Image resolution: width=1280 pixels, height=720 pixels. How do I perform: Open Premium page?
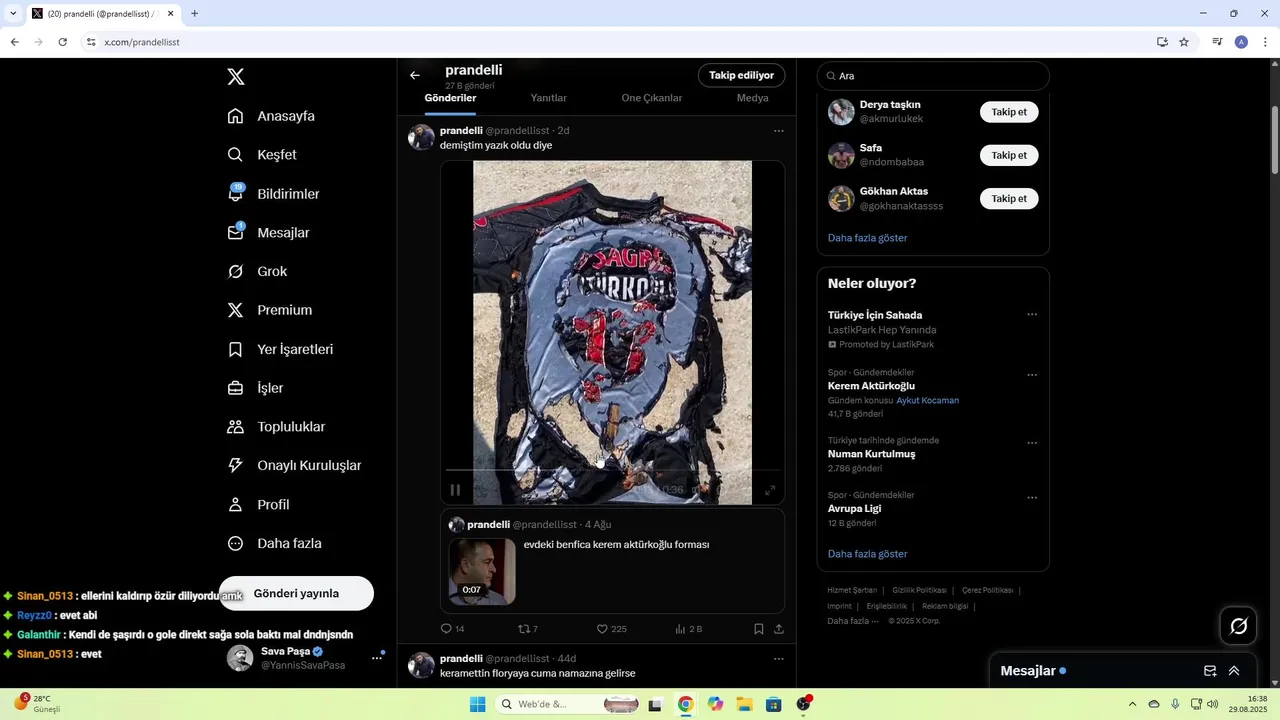270,310
